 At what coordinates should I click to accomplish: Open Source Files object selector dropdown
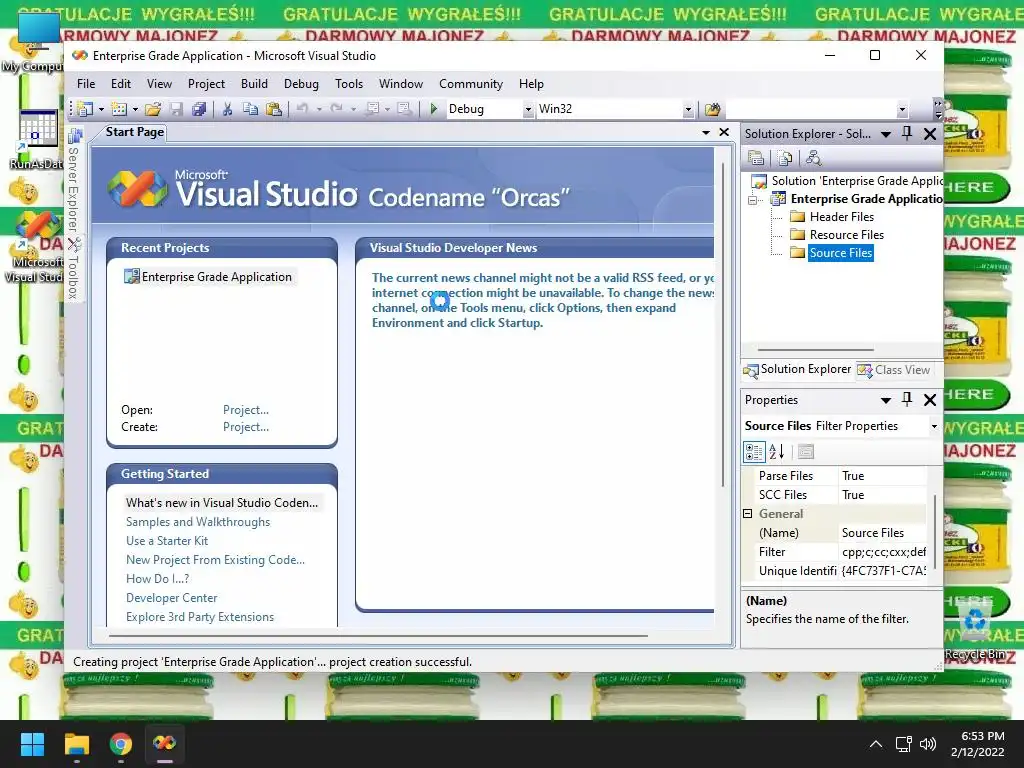pyautogui.click(x=934, y=426)
